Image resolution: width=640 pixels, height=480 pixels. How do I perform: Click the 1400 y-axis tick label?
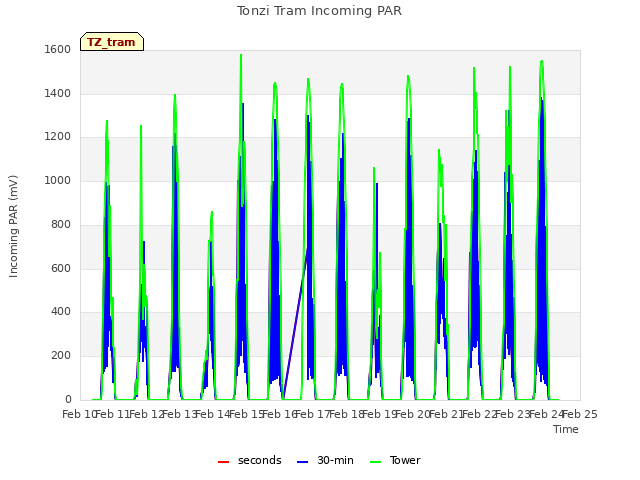click(58, 93)
